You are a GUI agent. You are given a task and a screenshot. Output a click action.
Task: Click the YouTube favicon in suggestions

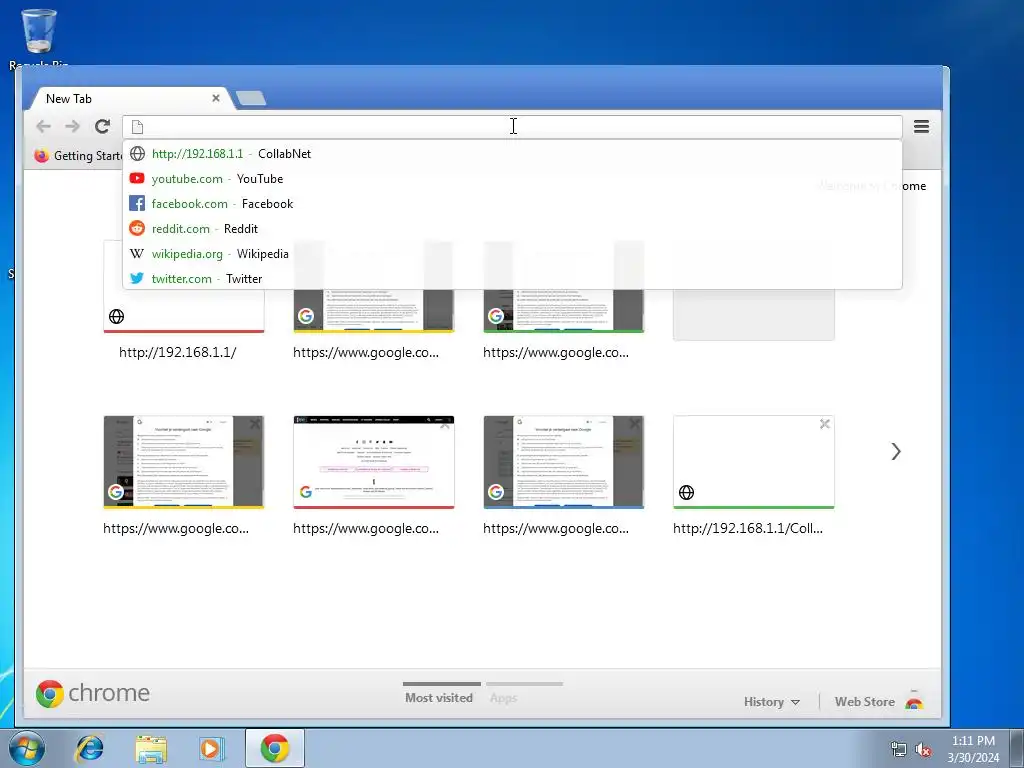(x=137, y=178)
